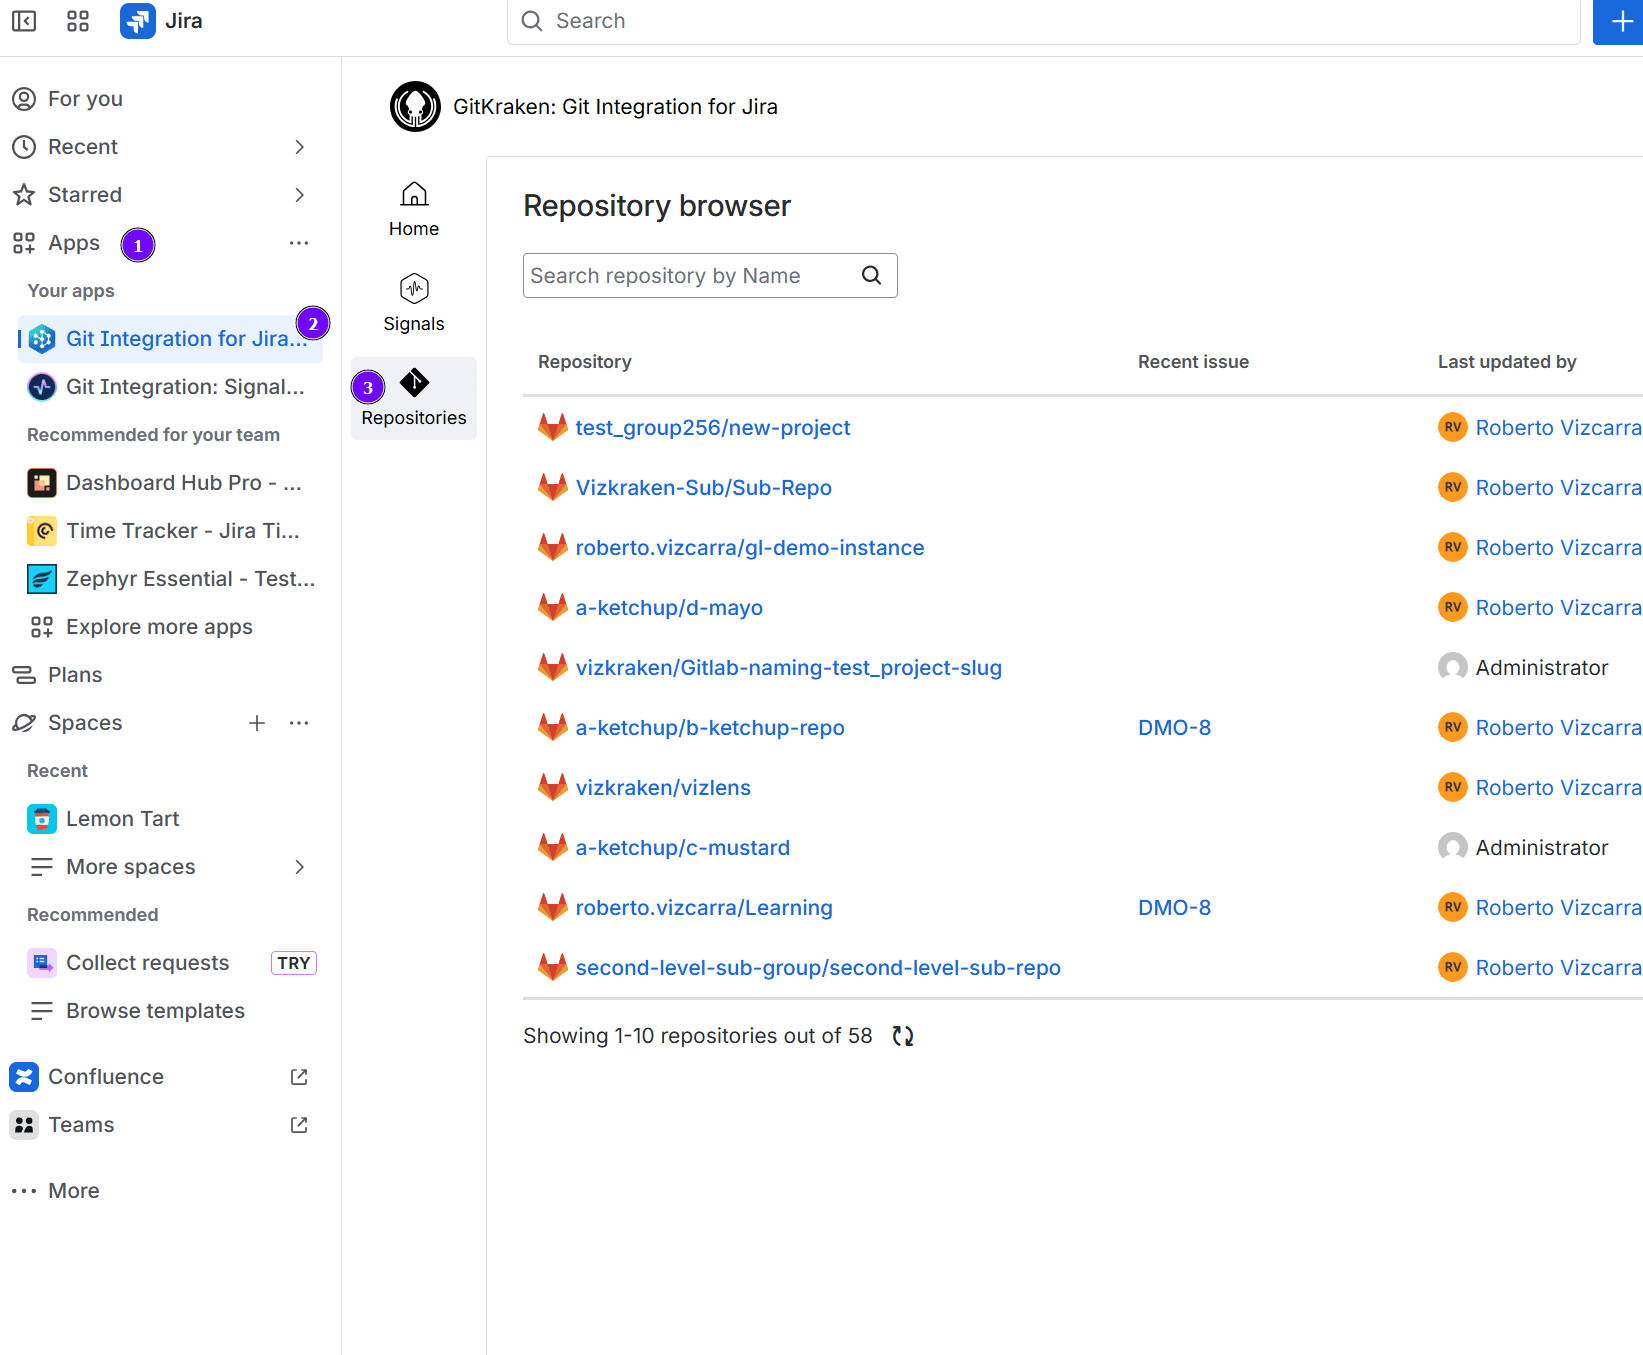This screenshot has width=1643, height=1355.
Task: Open Signals in GitKraken side navigation
Action: tap(414, 303)
